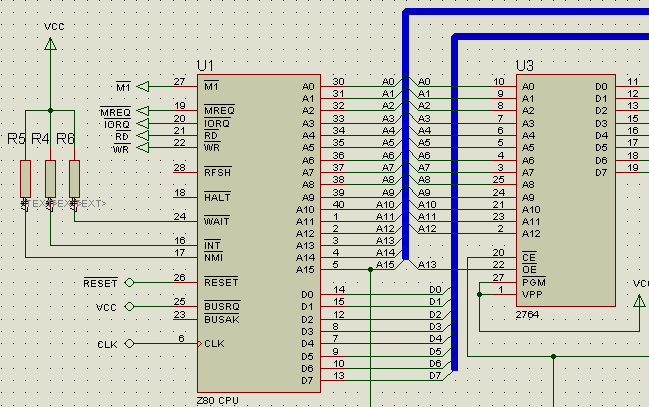Click the R6 reference label
Screen dimensions: 649x407
(x=65, y=139)
